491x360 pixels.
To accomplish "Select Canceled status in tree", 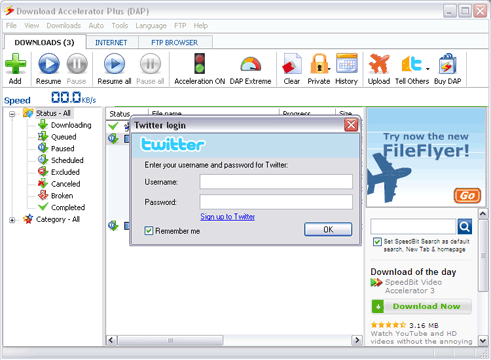I will [66, 184].
